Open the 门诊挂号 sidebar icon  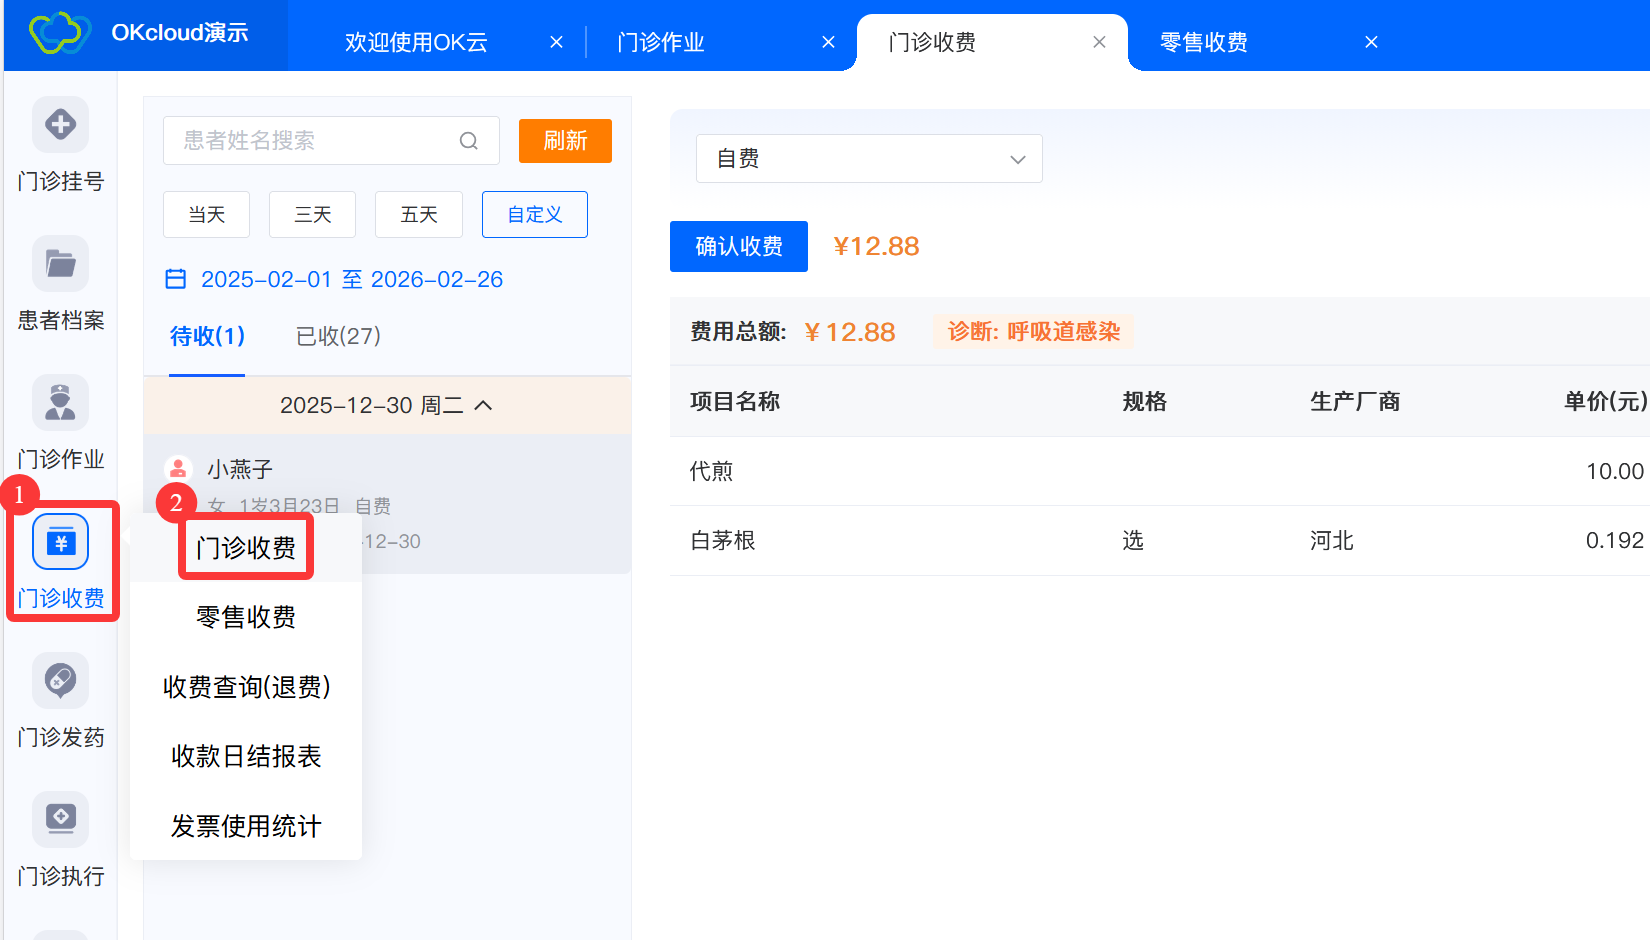pyautogui.click(x=60, y=125)
